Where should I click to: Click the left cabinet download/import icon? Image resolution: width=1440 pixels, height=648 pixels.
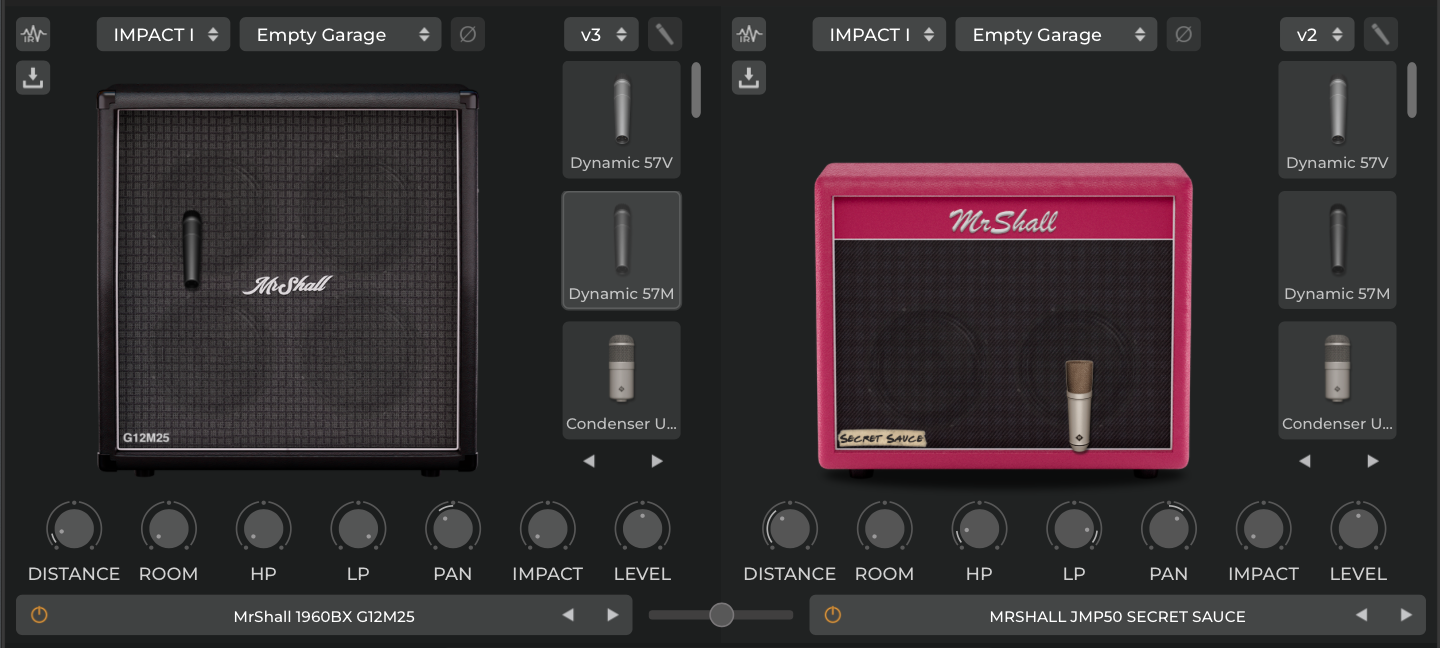point(33,78)
